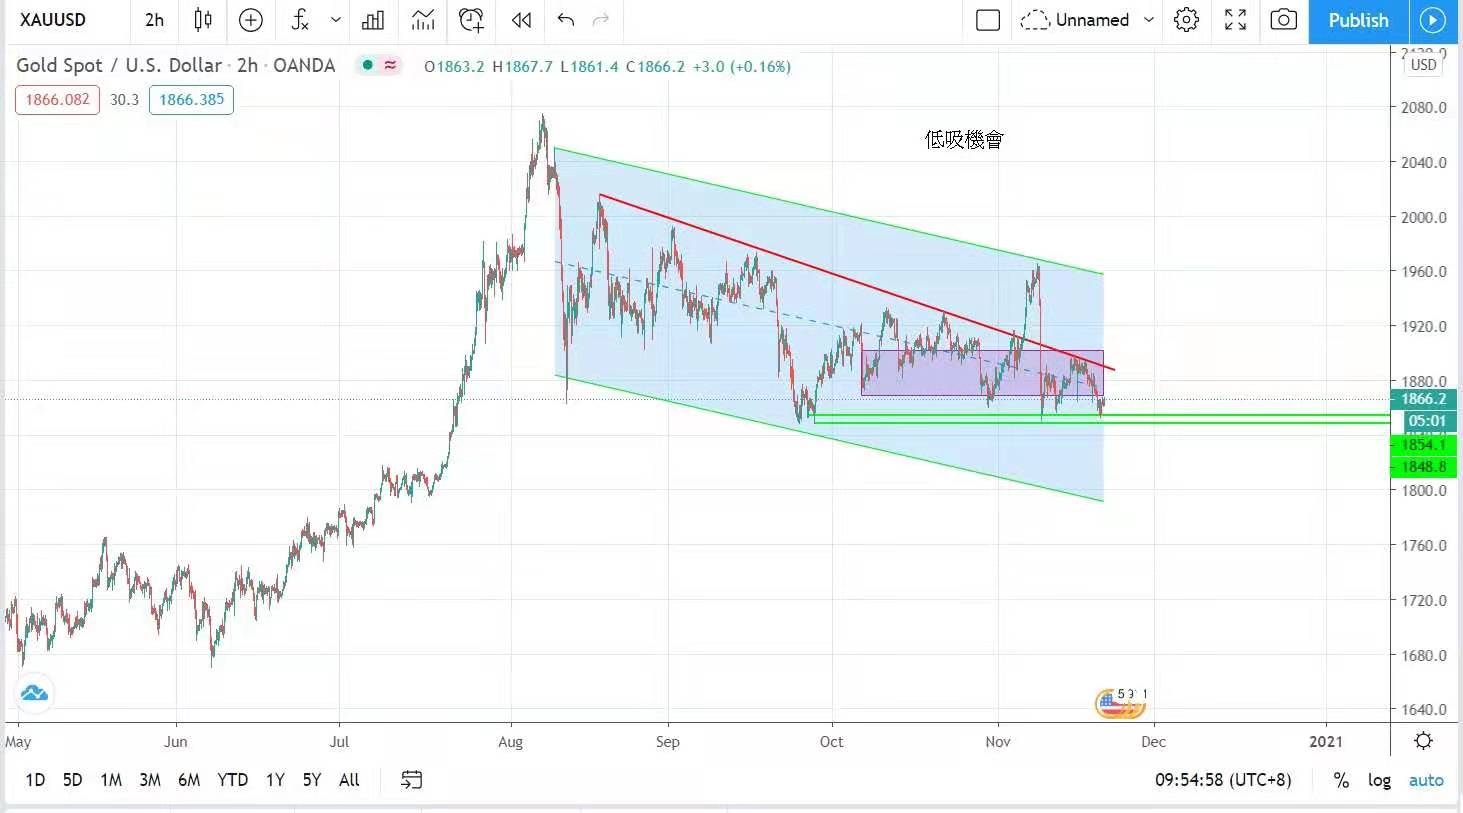Viewport: 1463px width, 813px height.
Task: Expand the Unnamed layout dropdown arrow
Action: point(1149,20)
